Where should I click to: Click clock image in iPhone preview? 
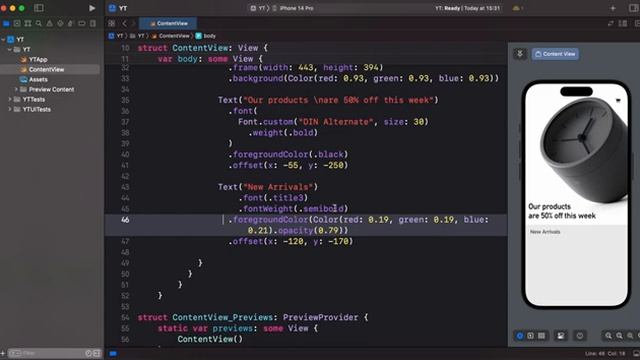[x=584, y=149]
